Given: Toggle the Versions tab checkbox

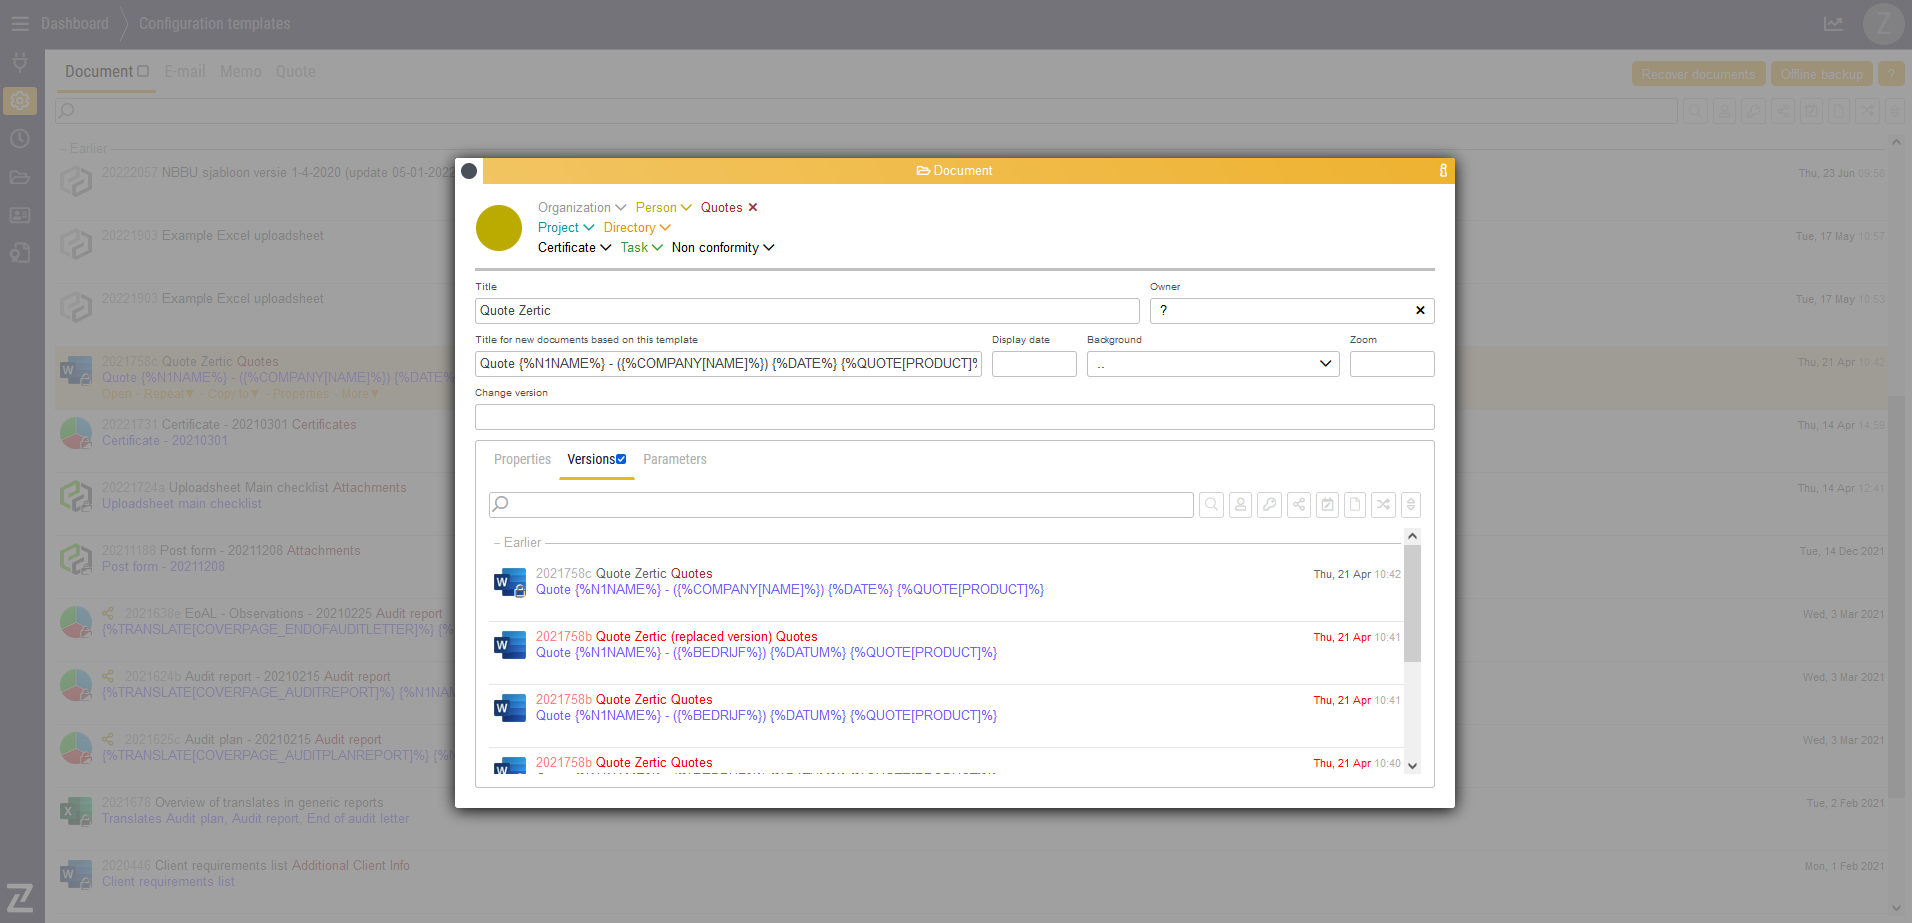Looking at the screenshot, I should (x=621, y=459).
